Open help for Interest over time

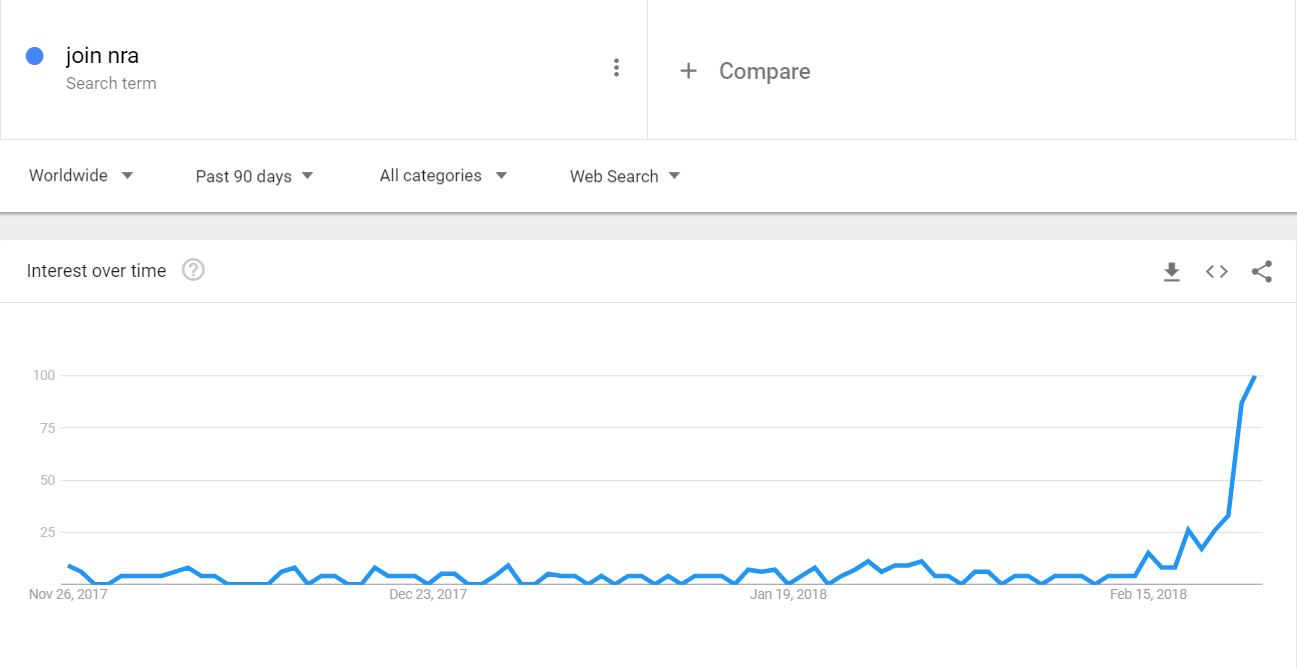[x=194, y=270]
